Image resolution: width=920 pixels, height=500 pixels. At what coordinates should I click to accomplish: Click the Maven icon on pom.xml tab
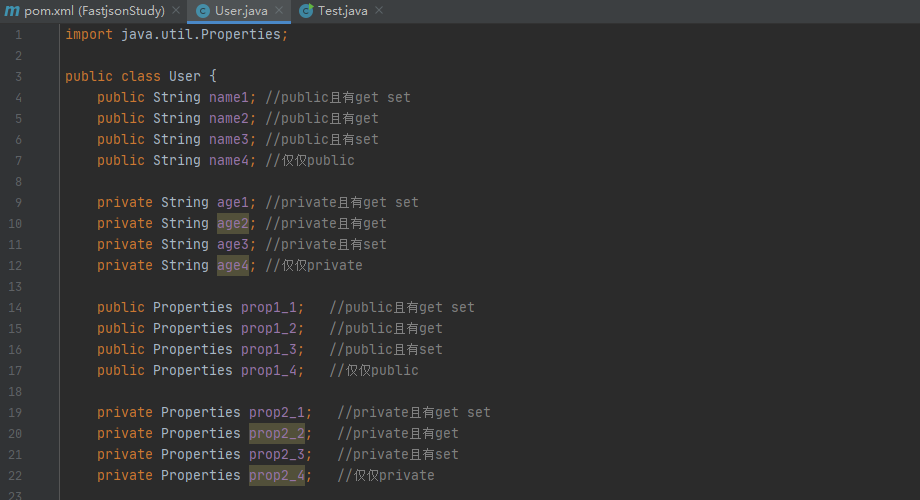(12, 11)
